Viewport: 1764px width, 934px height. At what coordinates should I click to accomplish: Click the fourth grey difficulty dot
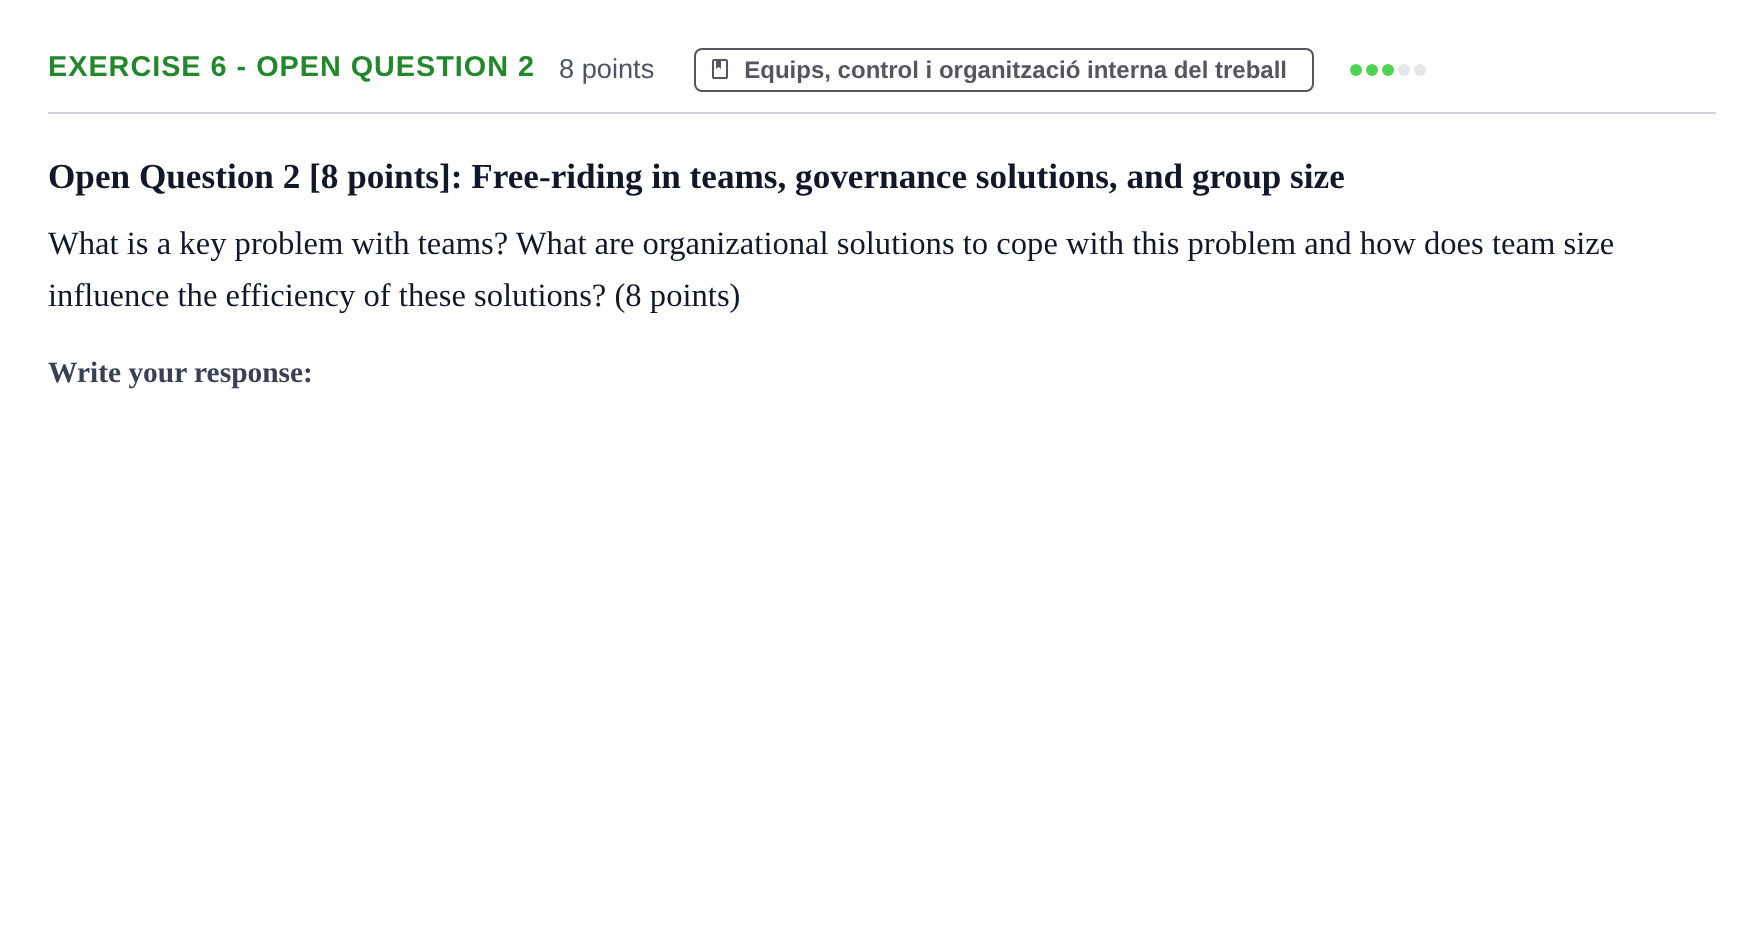click(1404, 70)
